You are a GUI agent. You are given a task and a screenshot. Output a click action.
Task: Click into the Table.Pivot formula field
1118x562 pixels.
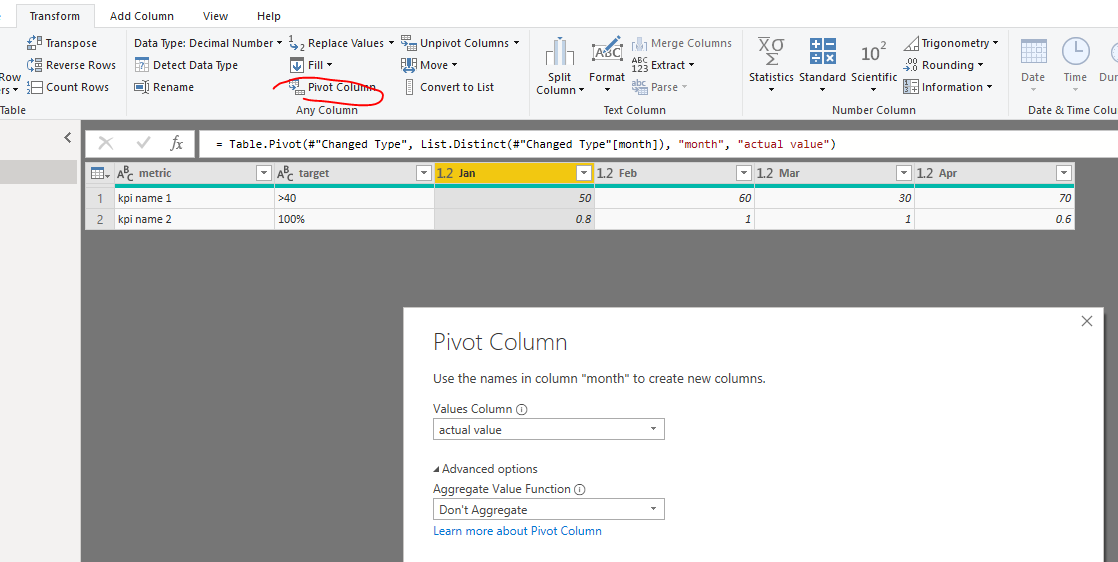click(658, 144)
